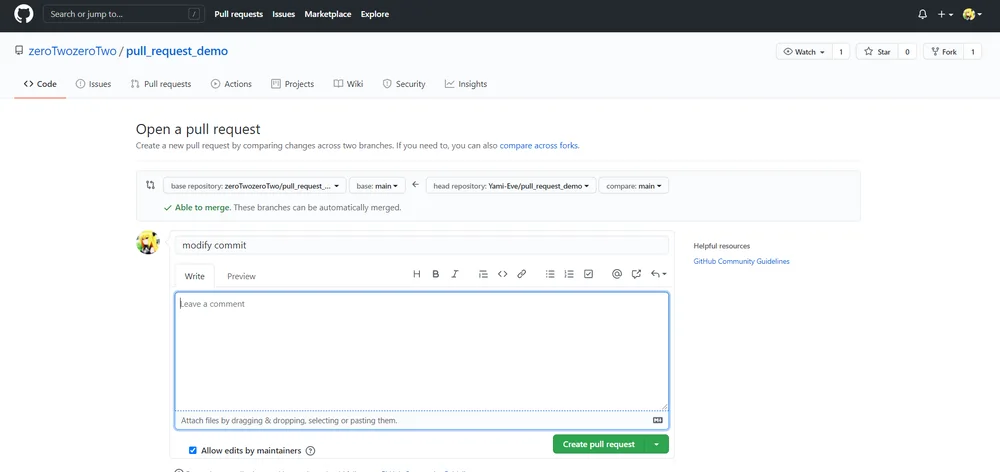Open the saved replies arrow menu
1000x472 pixels.
click(x=658, y=274)
